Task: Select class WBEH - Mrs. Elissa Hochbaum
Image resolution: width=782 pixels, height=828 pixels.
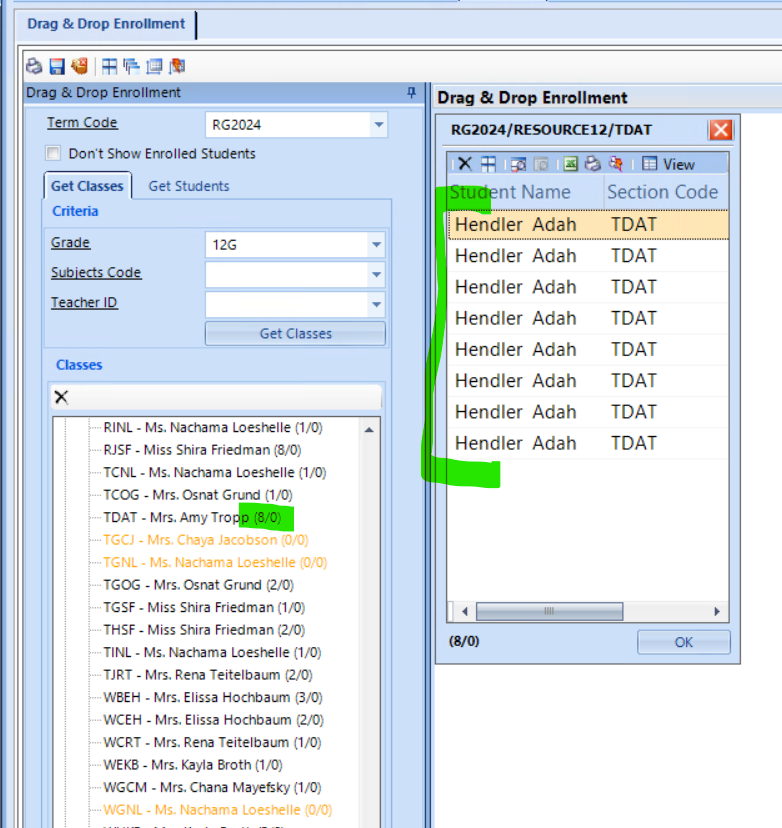Action: point(213,698)
